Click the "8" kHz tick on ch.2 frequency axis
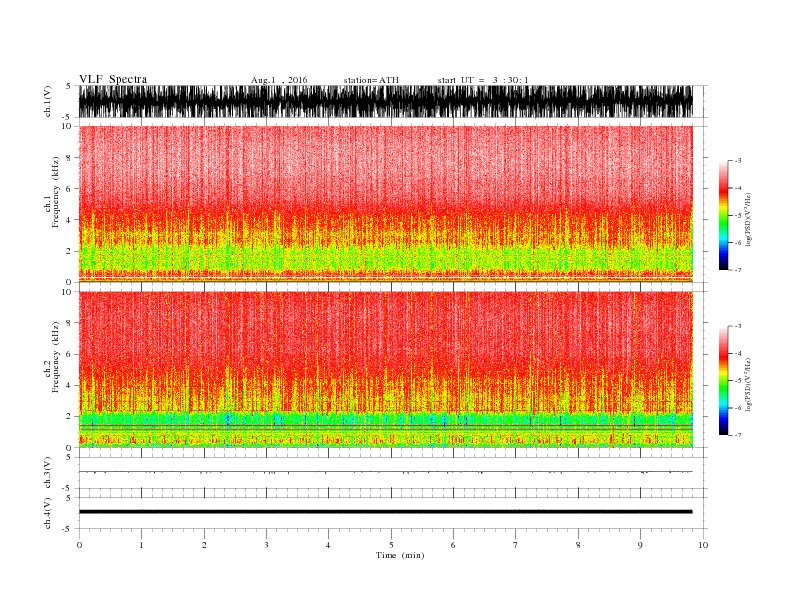792x612 pixels. [69, 323]
